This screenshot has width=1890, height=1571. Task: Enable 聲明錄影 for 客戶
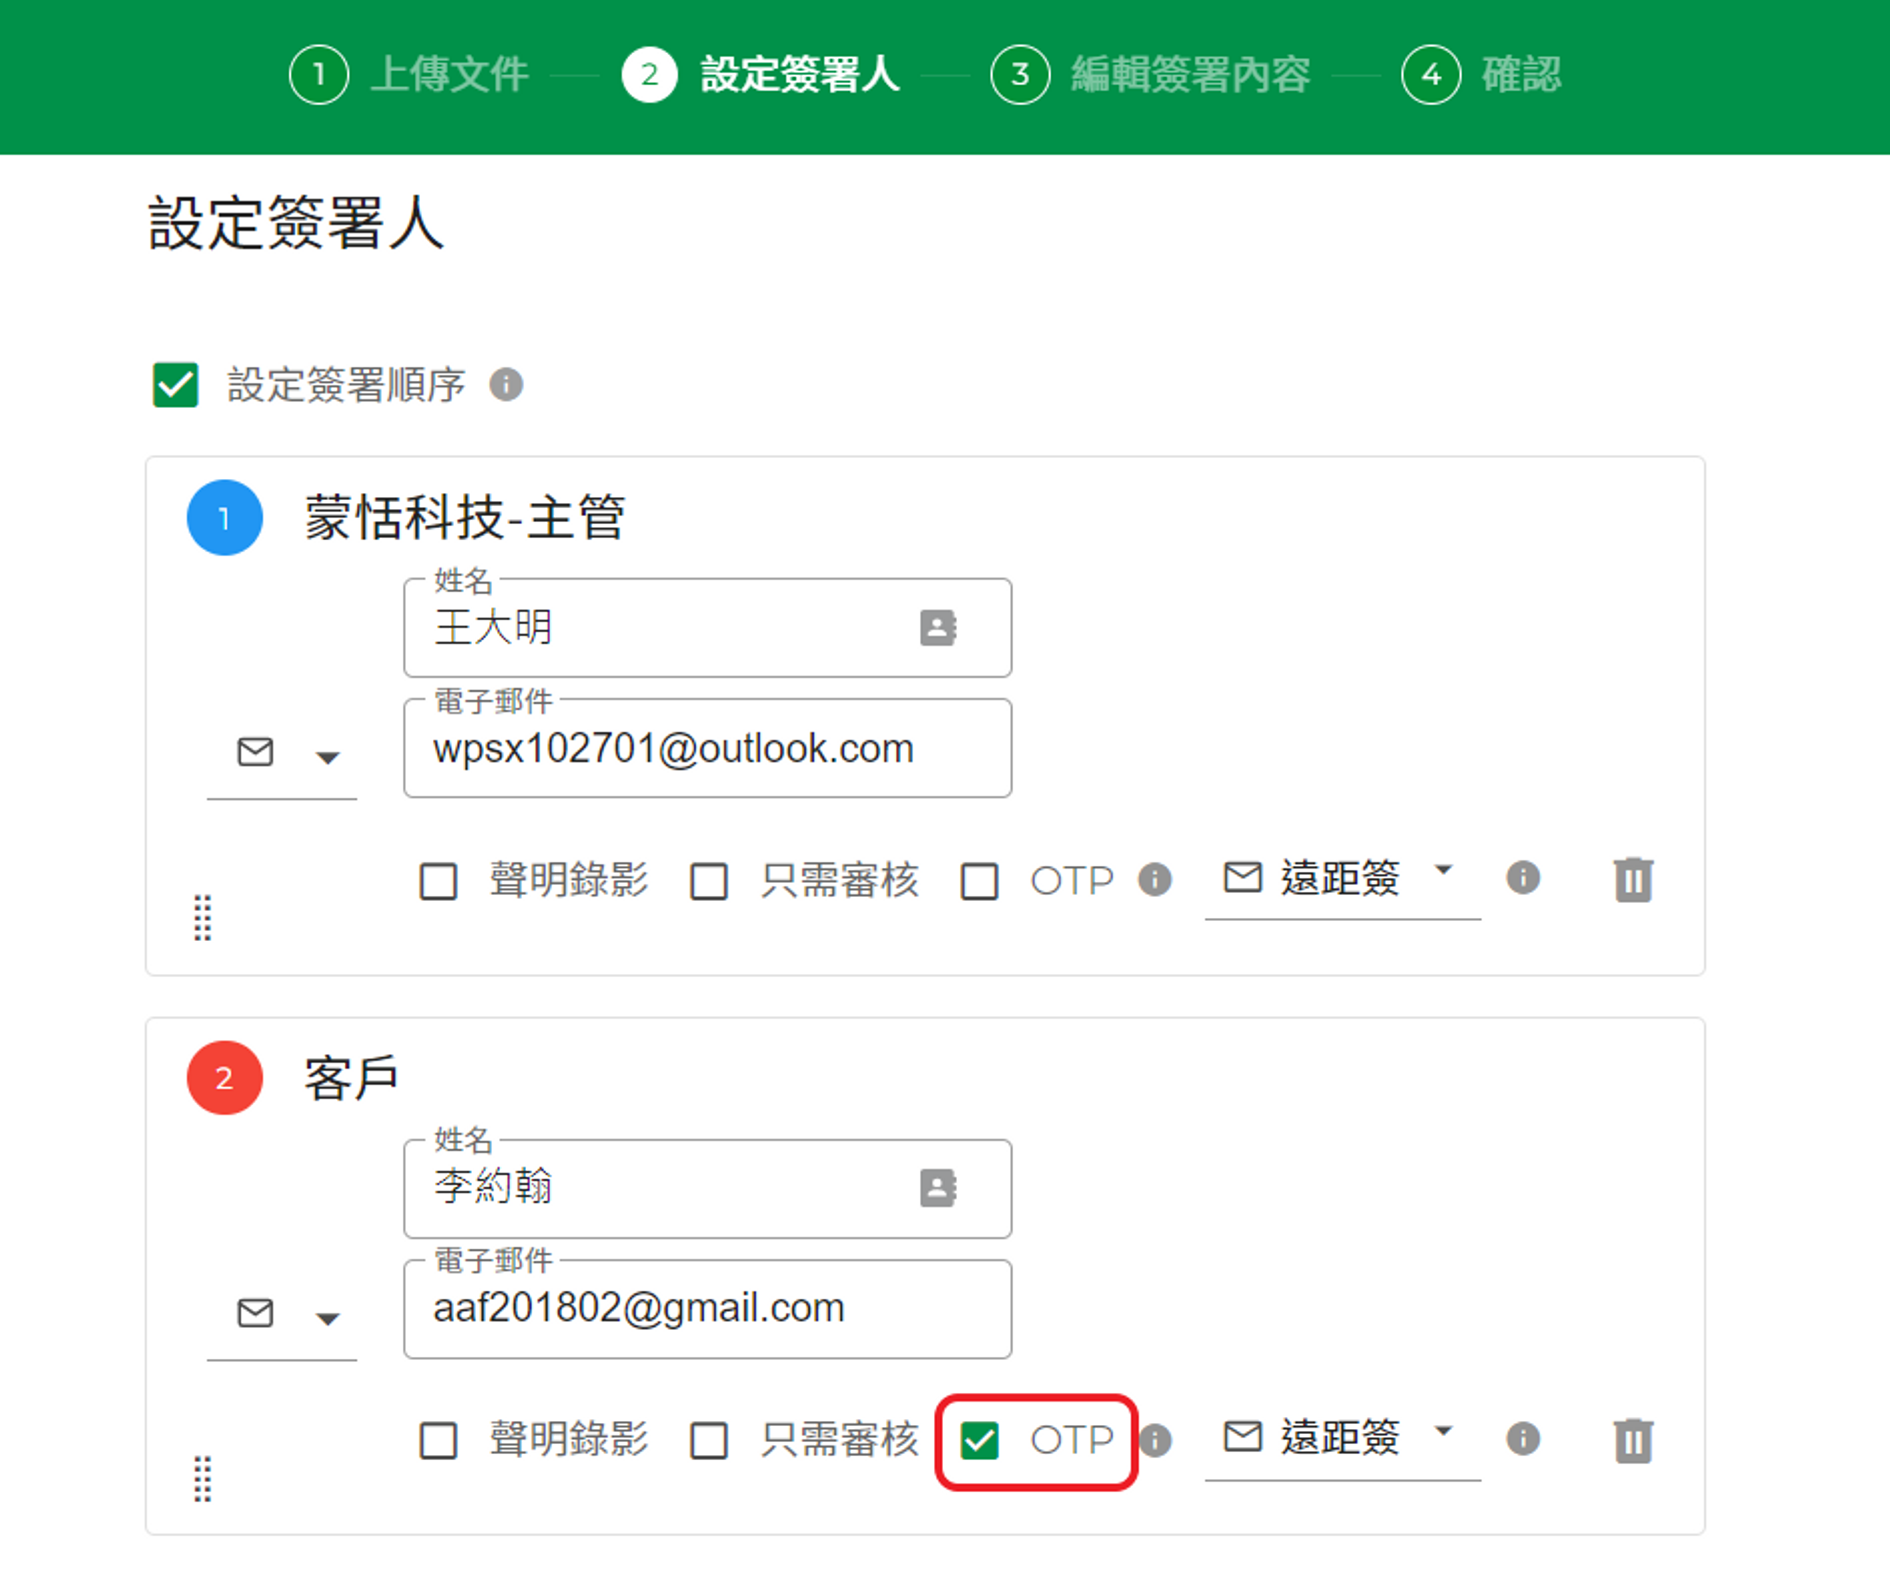click(438, 1441)
